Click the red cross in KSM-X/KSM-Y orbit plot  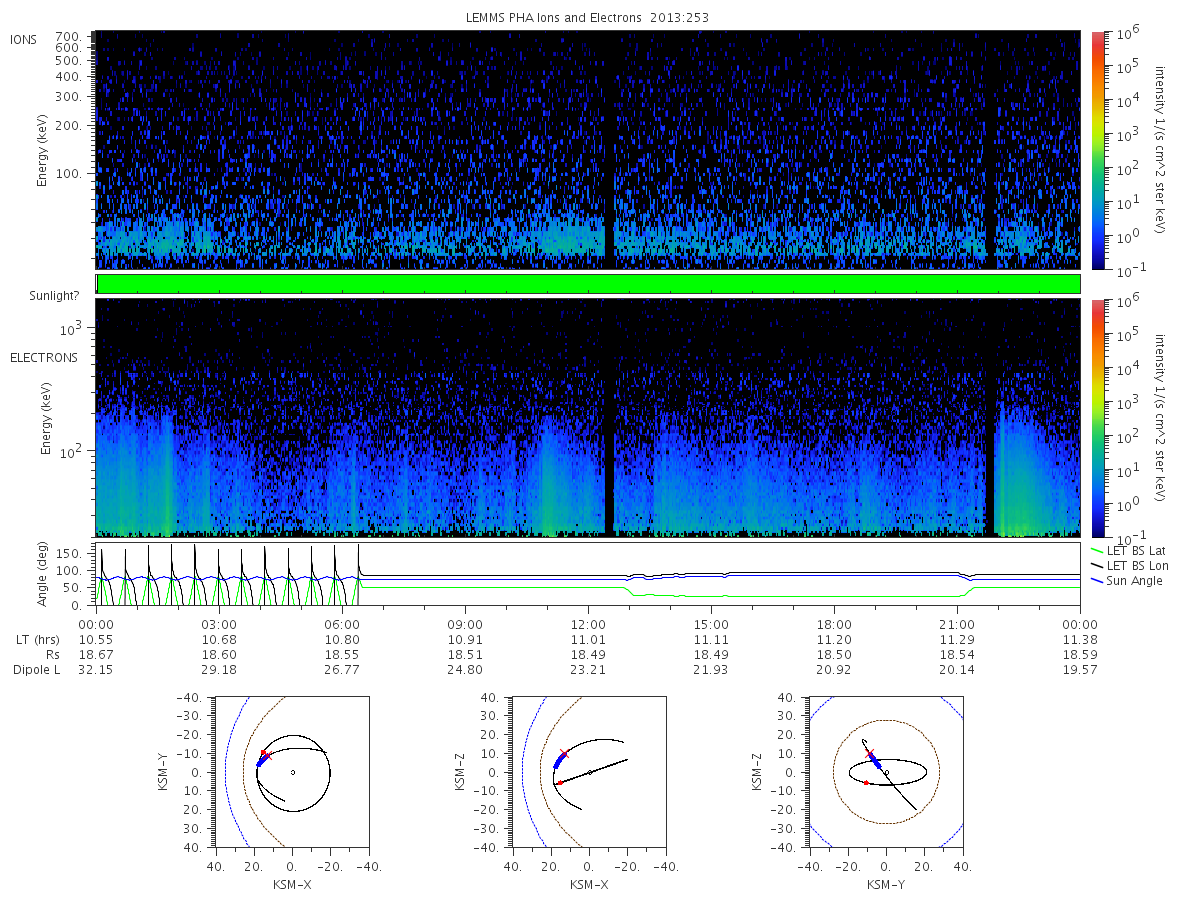point(267,756)
